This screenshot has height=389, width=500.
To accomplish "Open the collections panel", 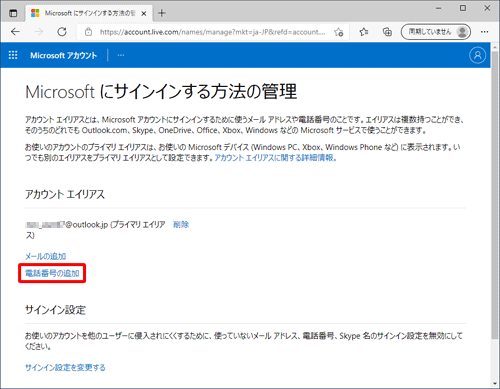I will click(x=387, y=32).
